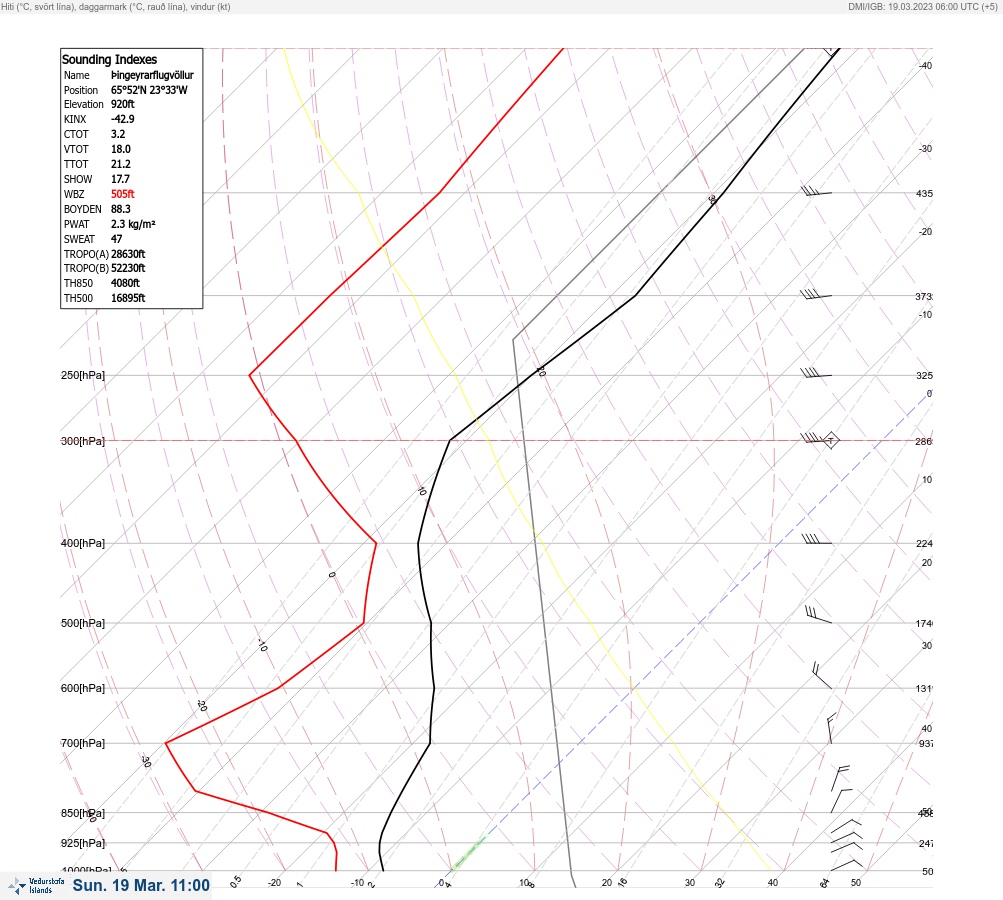Click the KINX value -42.9
The image size is (1003, 900).
(x=123, y=119)
